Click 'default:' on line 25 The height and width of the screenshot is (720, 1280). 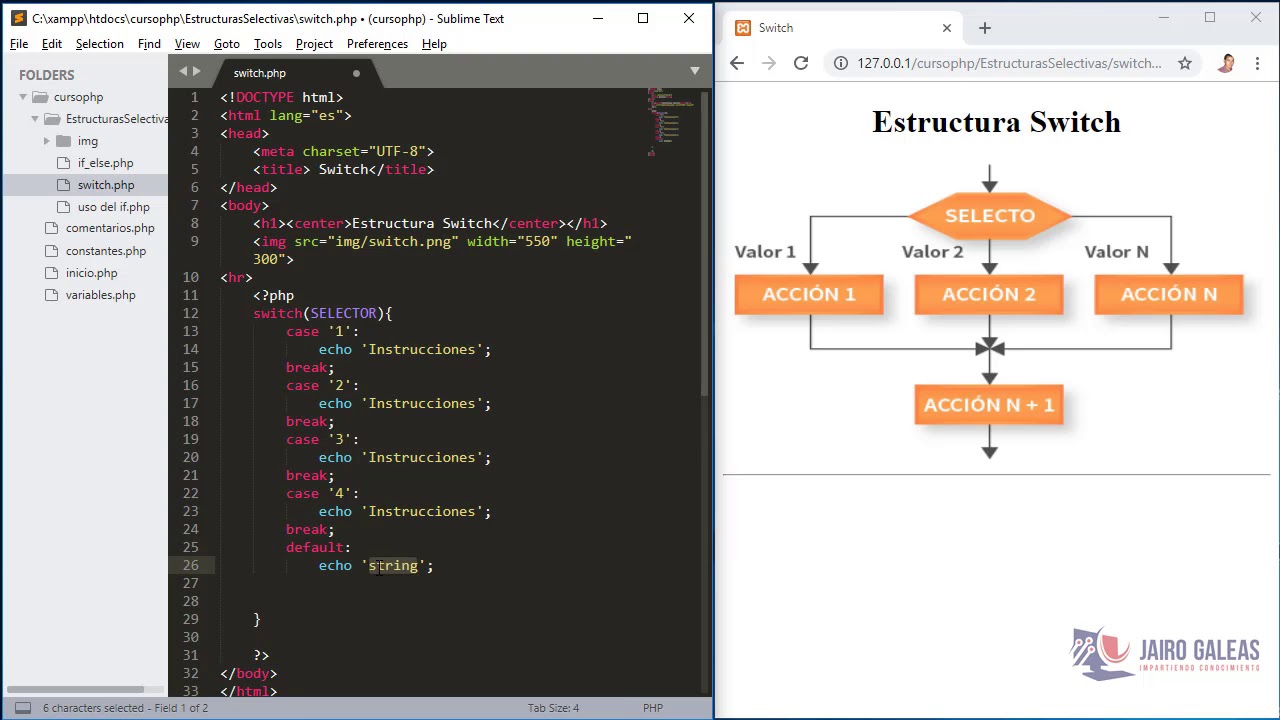[318, 547]
